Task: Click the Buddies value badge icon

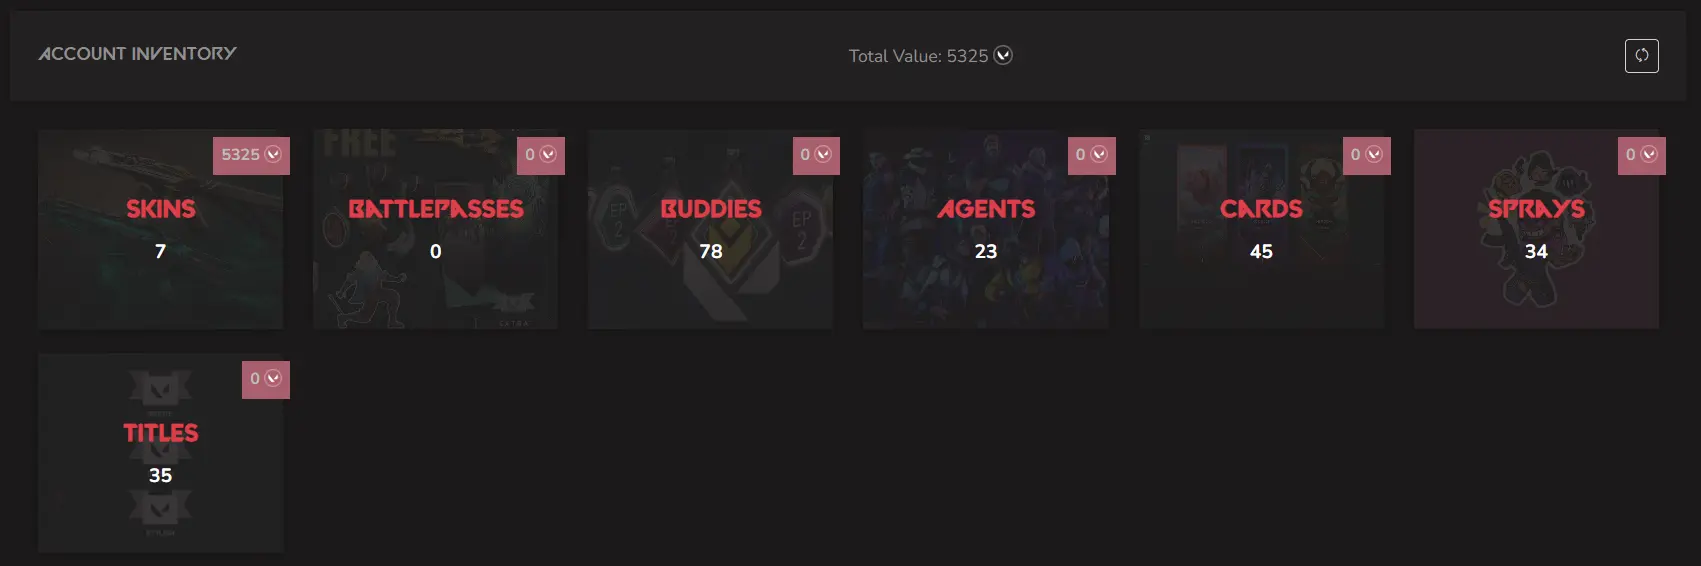Action: pos(823,154)
